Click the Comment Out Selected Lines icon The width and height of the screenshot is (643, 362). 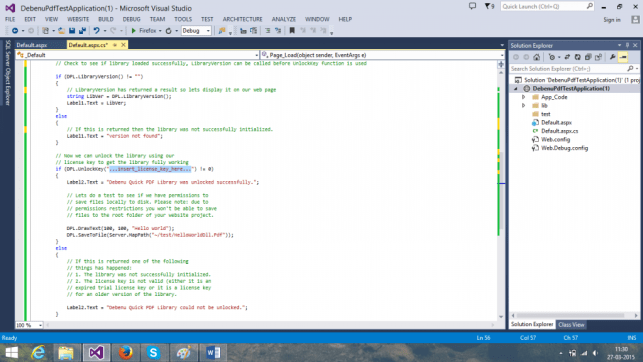[x=243, y=31]
